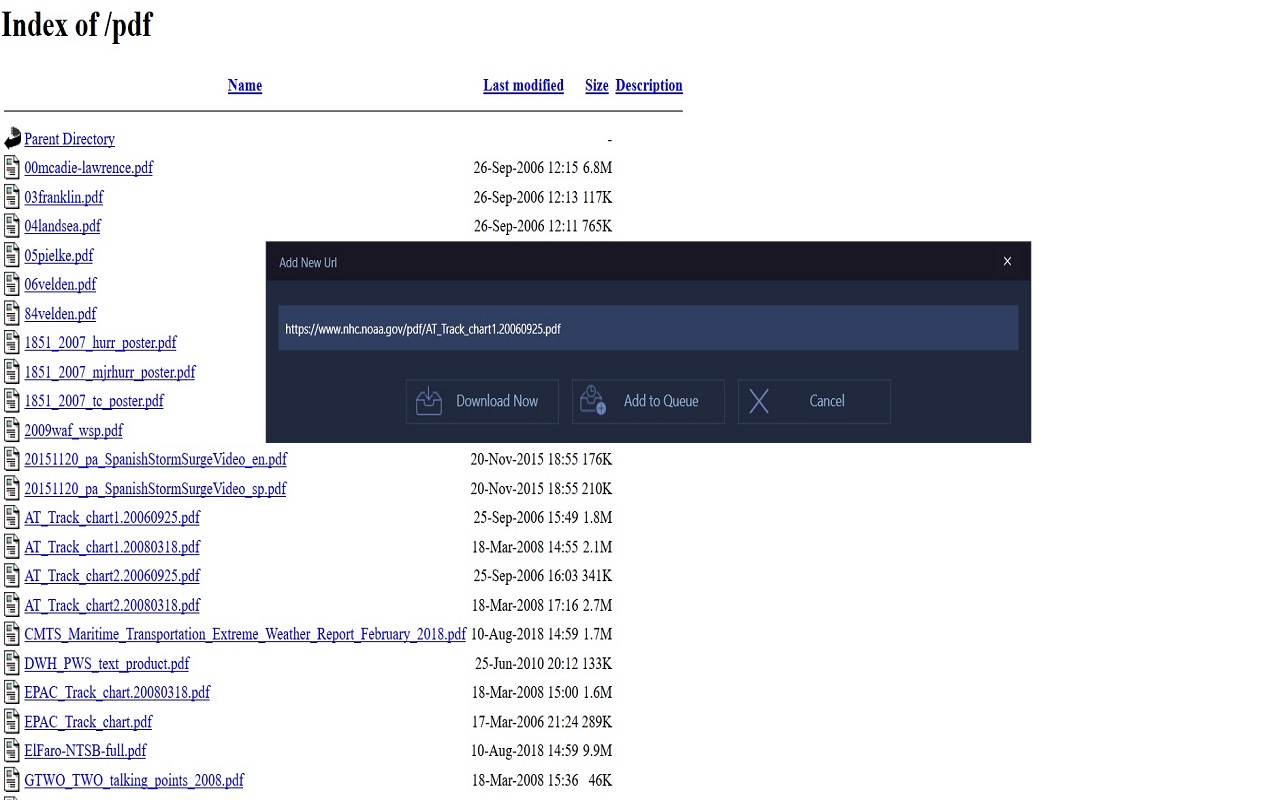The height and width of the screenshot is (800, 1280).
Task: Open AT_Track_chart2.20080318.pdf link
Action: pos(112,605)
